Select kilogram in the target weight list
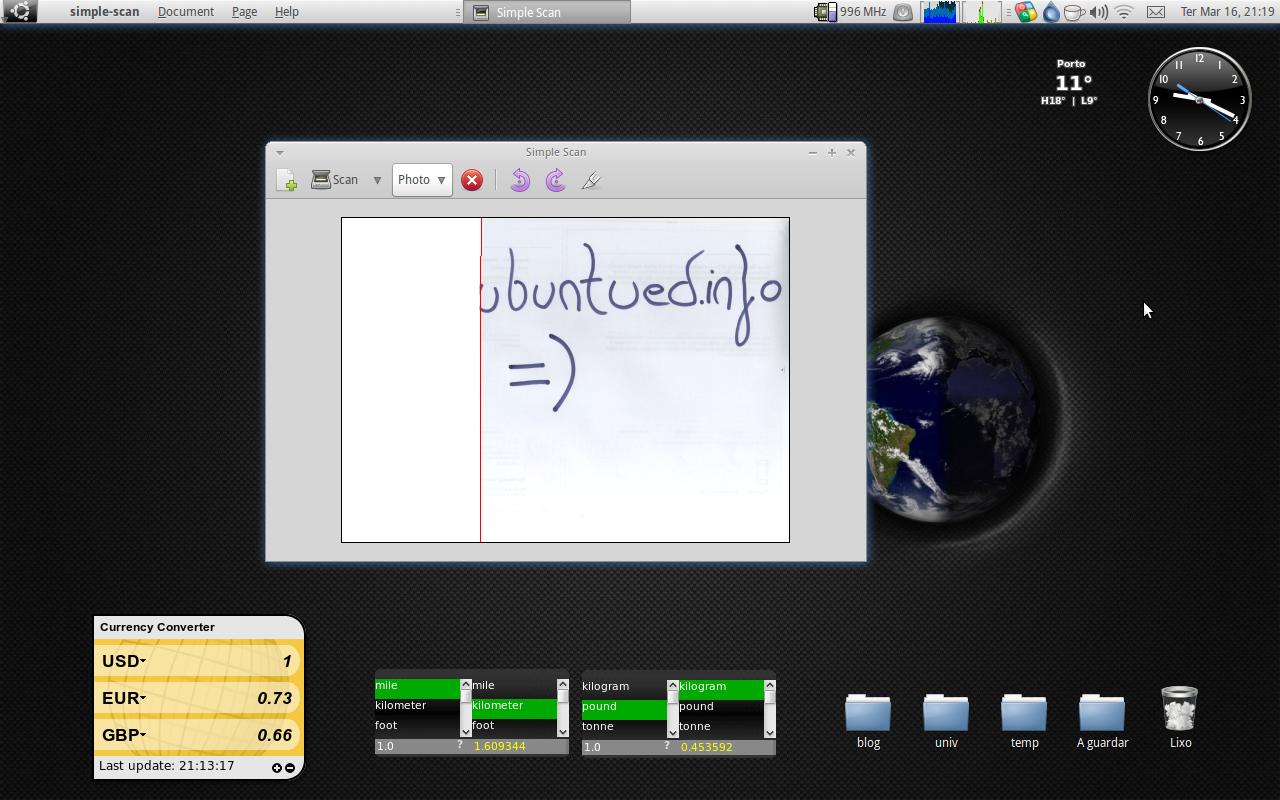The height and width of the screenshot is (800, 1280). pyautogui.click(x=721, y=687)
